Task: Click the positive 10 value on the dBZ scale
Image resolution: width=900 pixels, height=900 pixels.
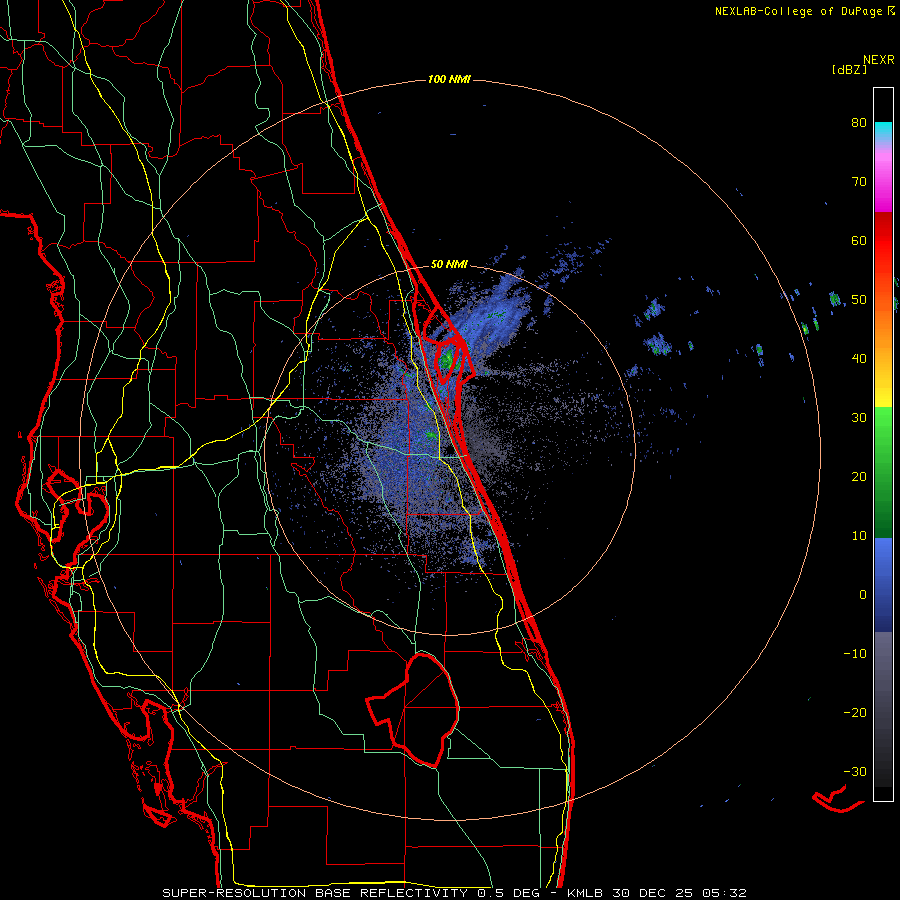Action: (x=859, y=536)
